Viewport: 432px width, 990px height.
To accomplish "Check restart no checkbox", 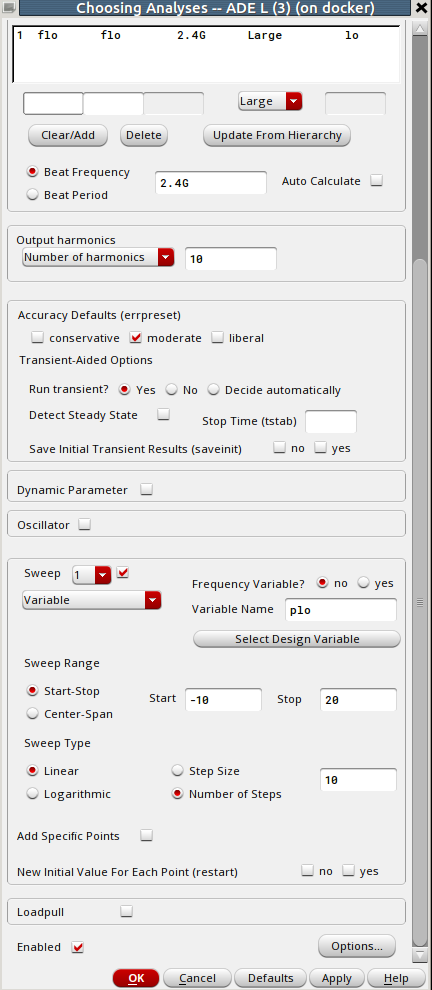I will point(308,871).
